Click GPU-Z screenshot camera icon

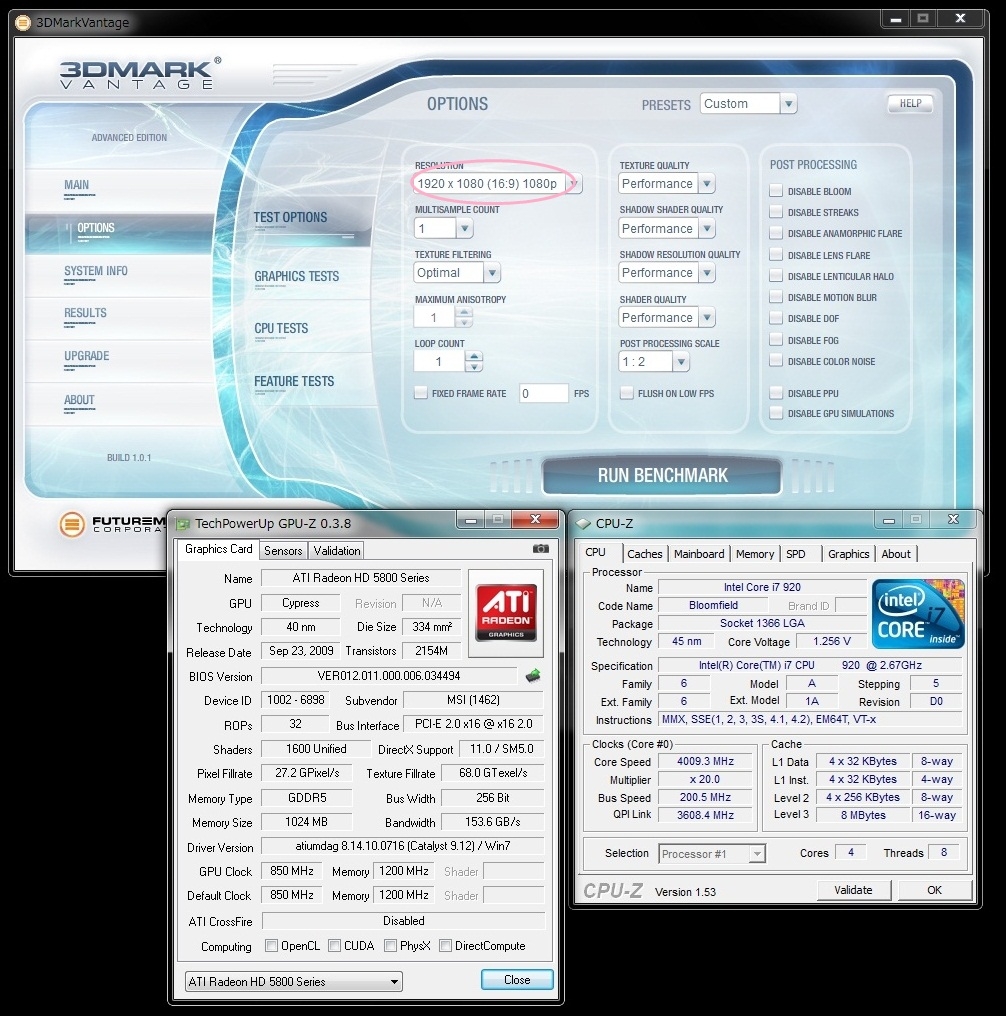coord(540,549)
